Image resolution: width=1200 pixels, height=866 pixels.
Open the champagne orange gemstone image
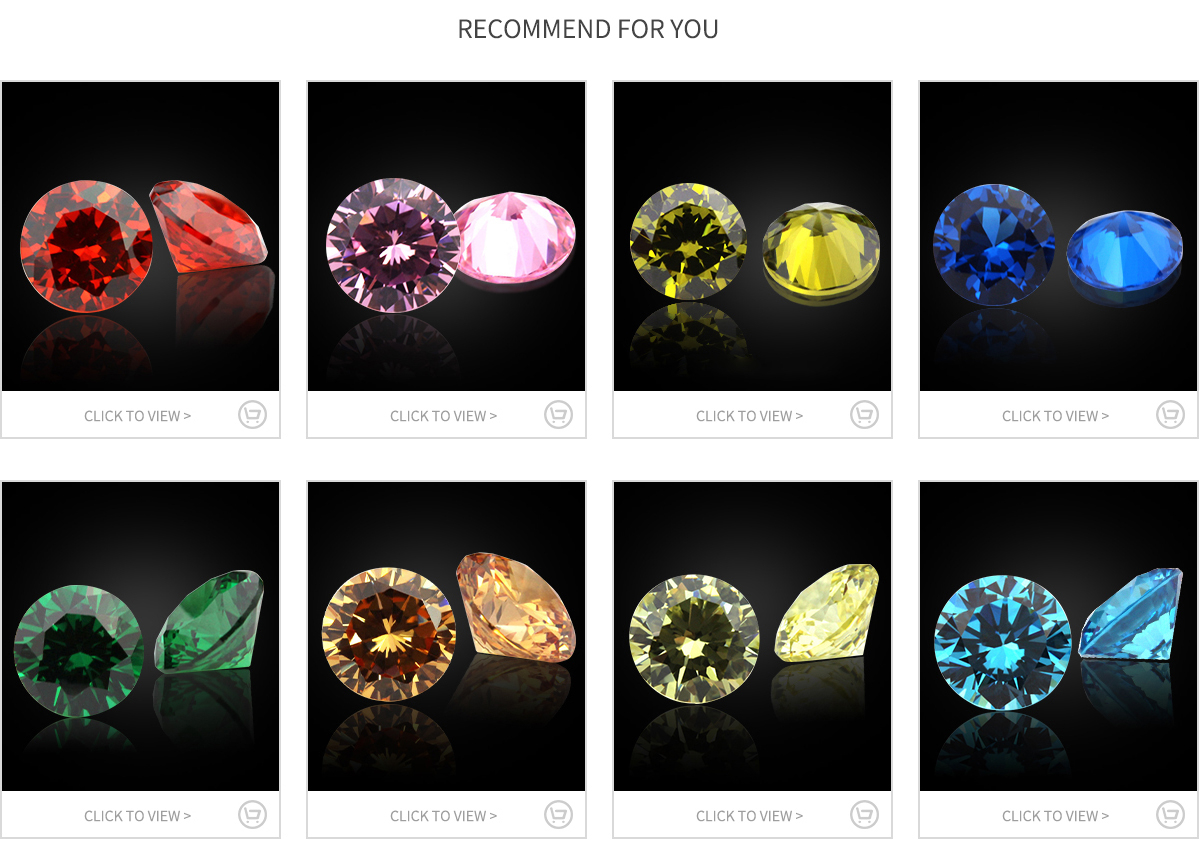447,636
